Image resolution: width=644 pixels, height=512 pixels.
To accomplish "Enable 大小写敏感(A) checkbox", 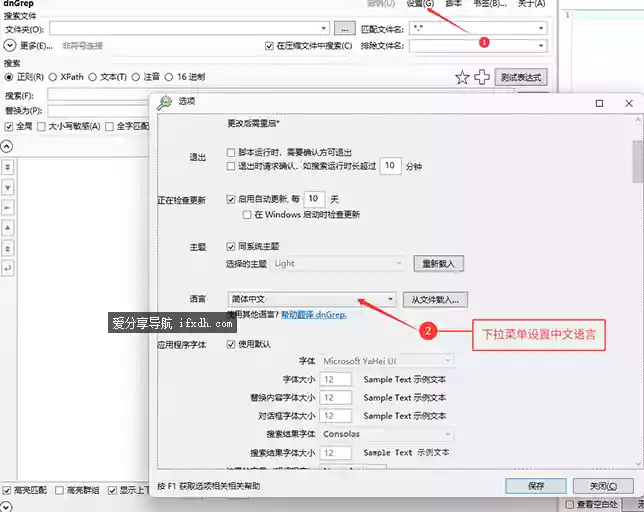I will [41, 126].
